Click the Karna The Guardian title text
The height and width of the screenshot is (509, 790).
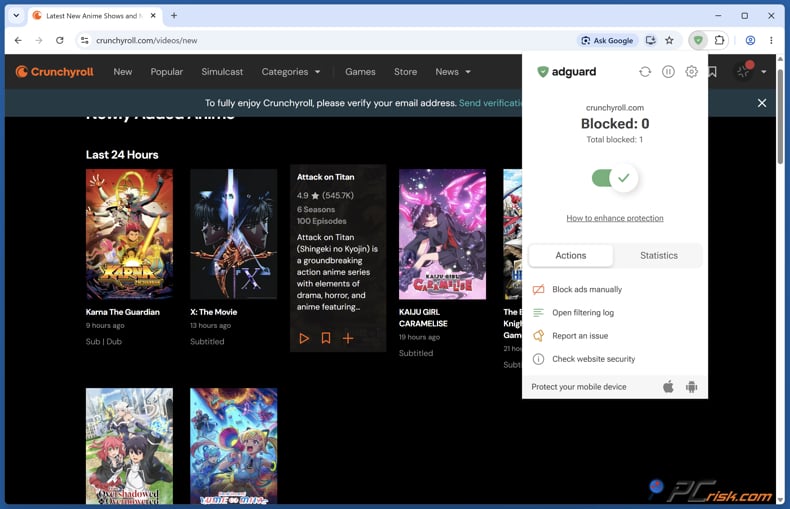tap(122, 312)
